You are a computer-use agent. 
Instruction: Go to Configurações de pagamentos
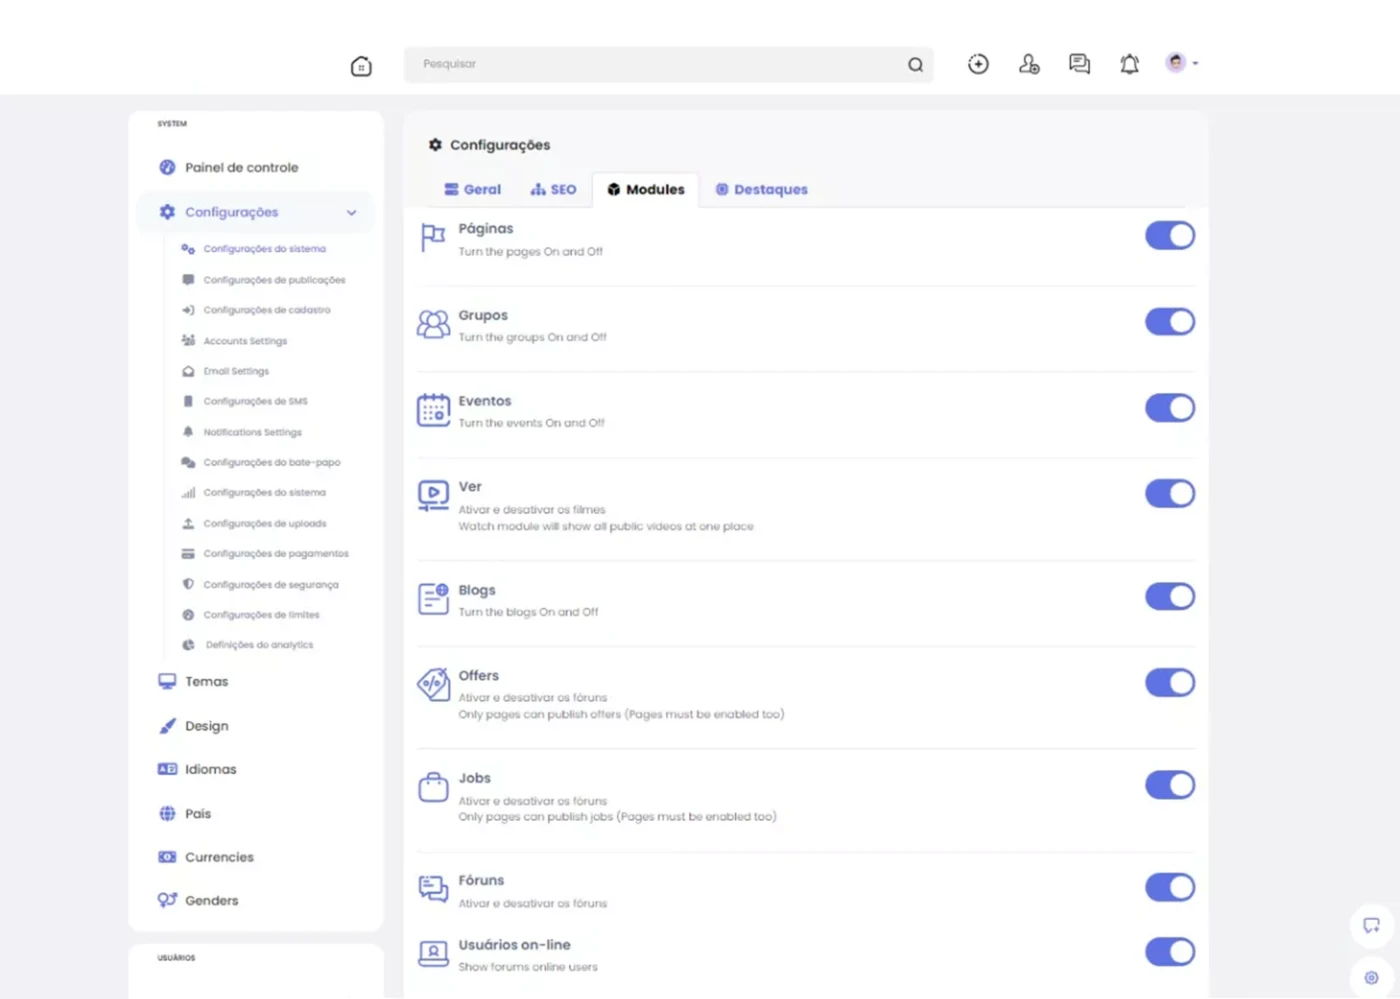point(275,554)
